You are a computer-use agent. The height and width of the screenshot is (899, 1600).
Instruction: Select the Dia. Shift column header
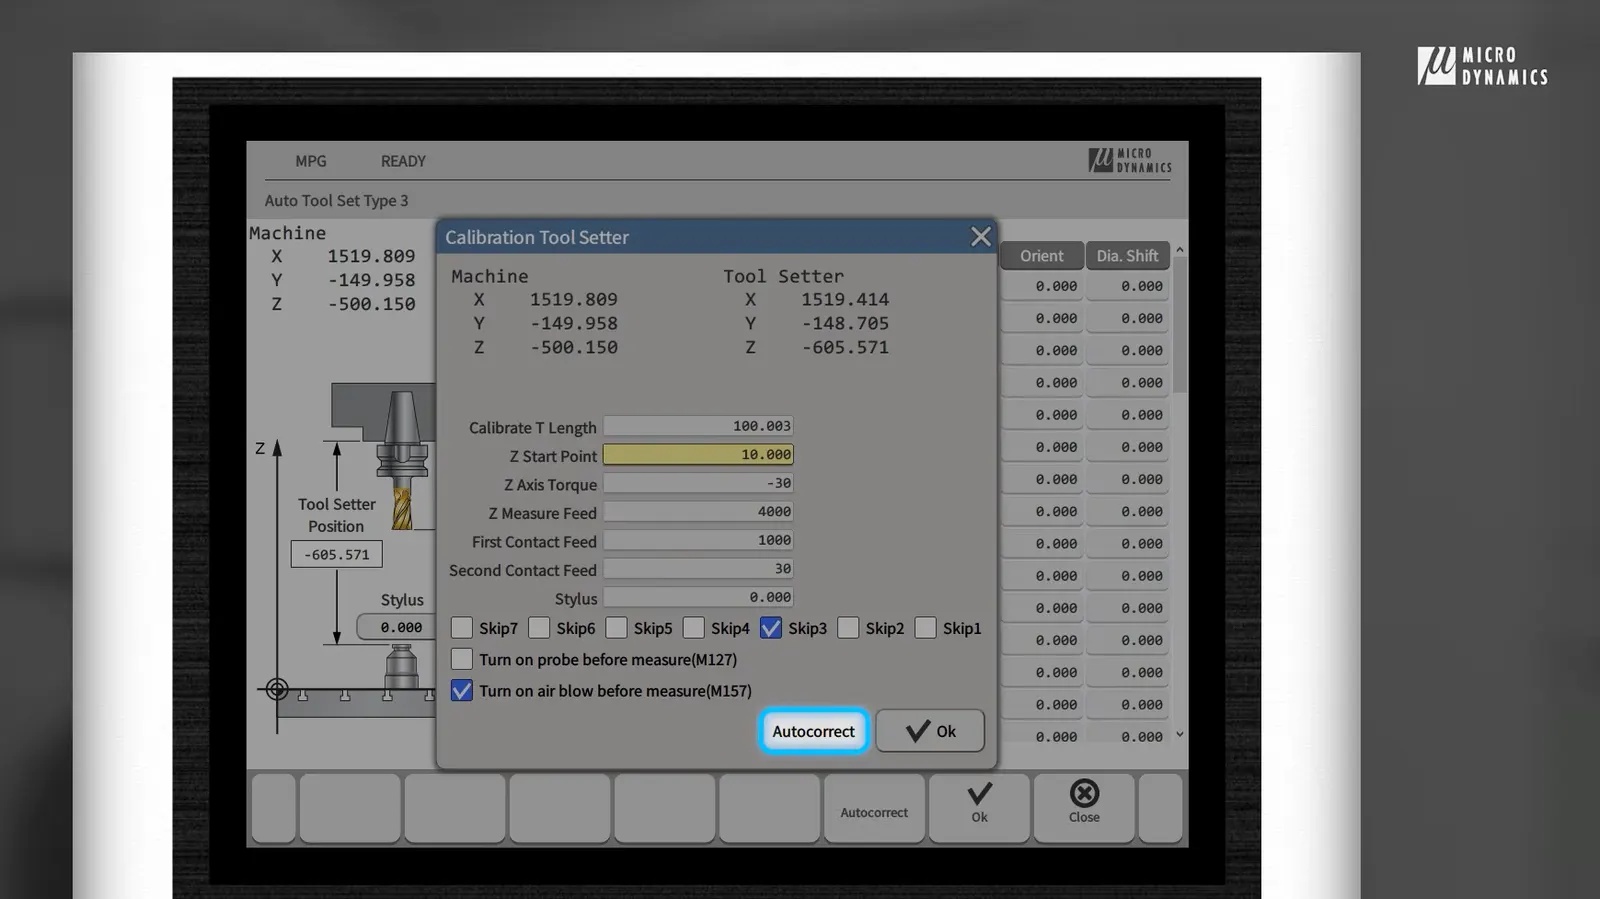[x=1127, y=256]
